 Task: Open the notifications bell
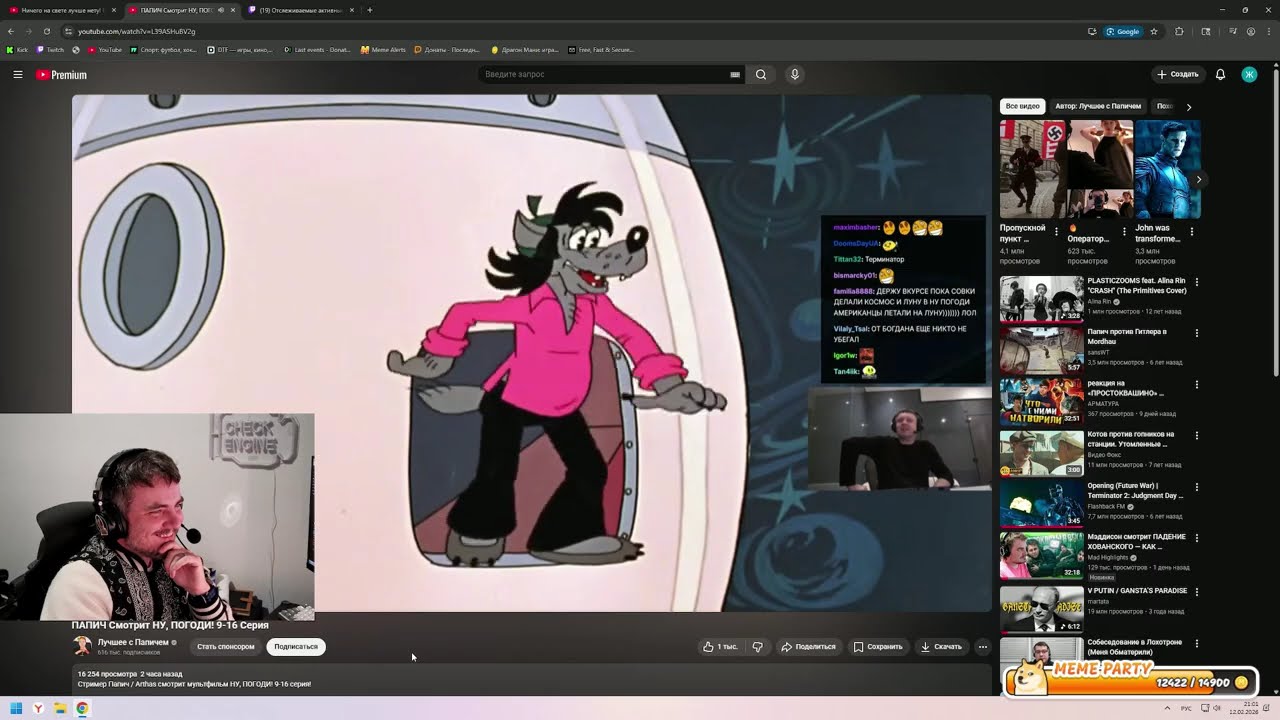coord(1220,74)
